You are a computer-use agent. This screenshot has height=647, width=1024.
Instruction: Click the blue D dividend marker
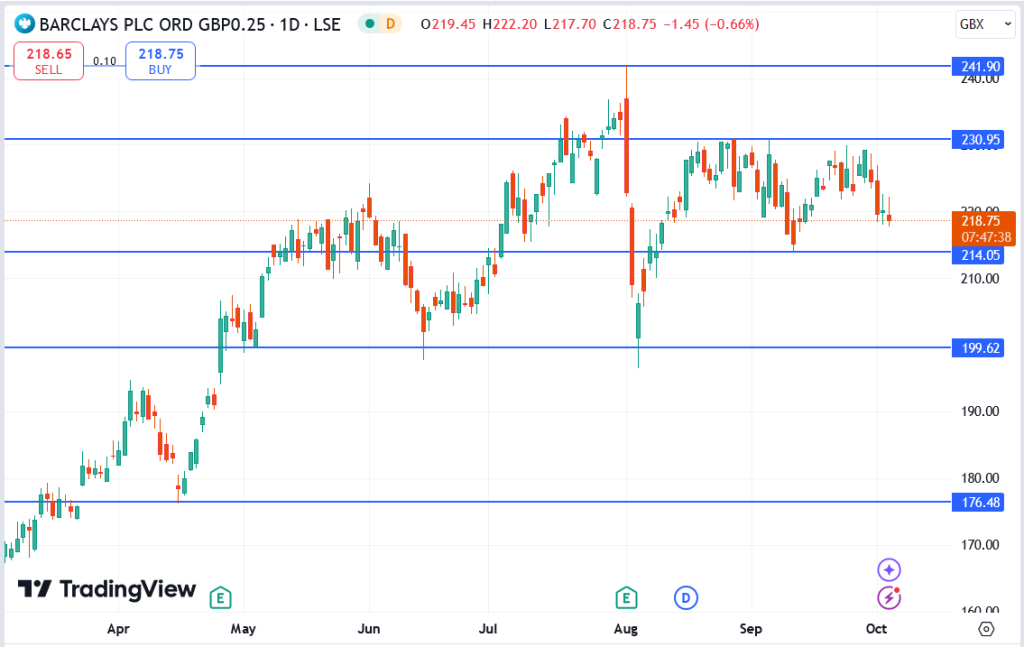click(x=686, y=597)
